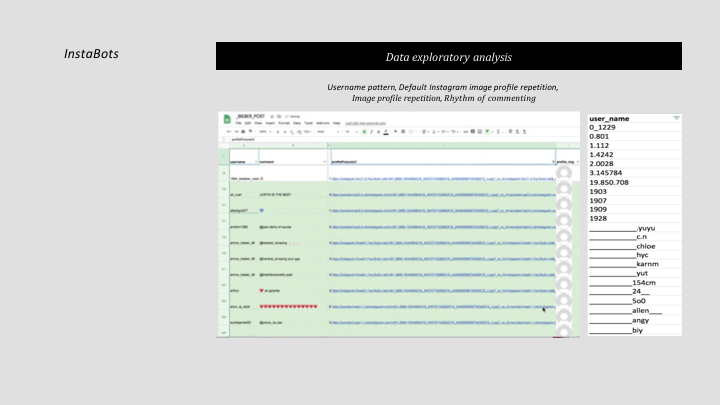The width and height of the screenshot is (720, 405).
Task: Open the Insert menu
Action: point(270,122)
